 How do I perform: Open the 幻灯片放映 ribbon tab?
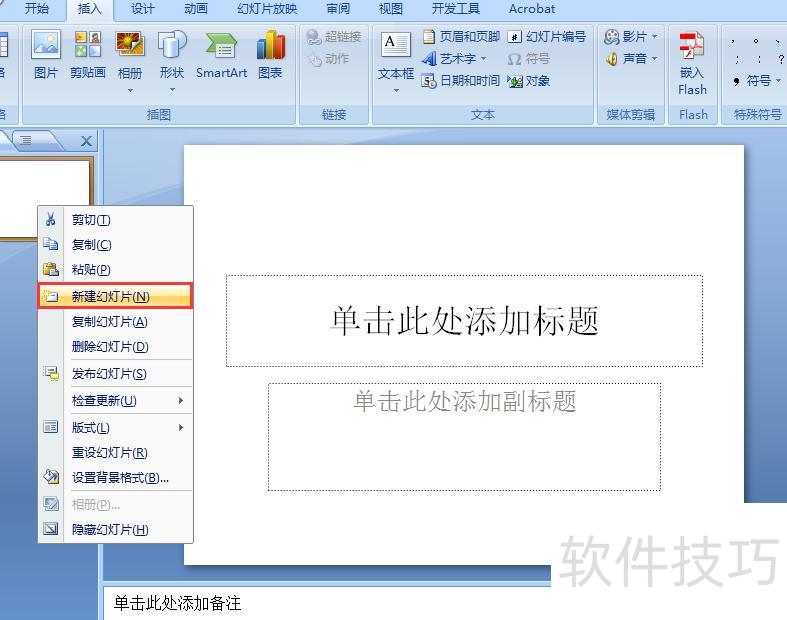[x=267, y=9]
